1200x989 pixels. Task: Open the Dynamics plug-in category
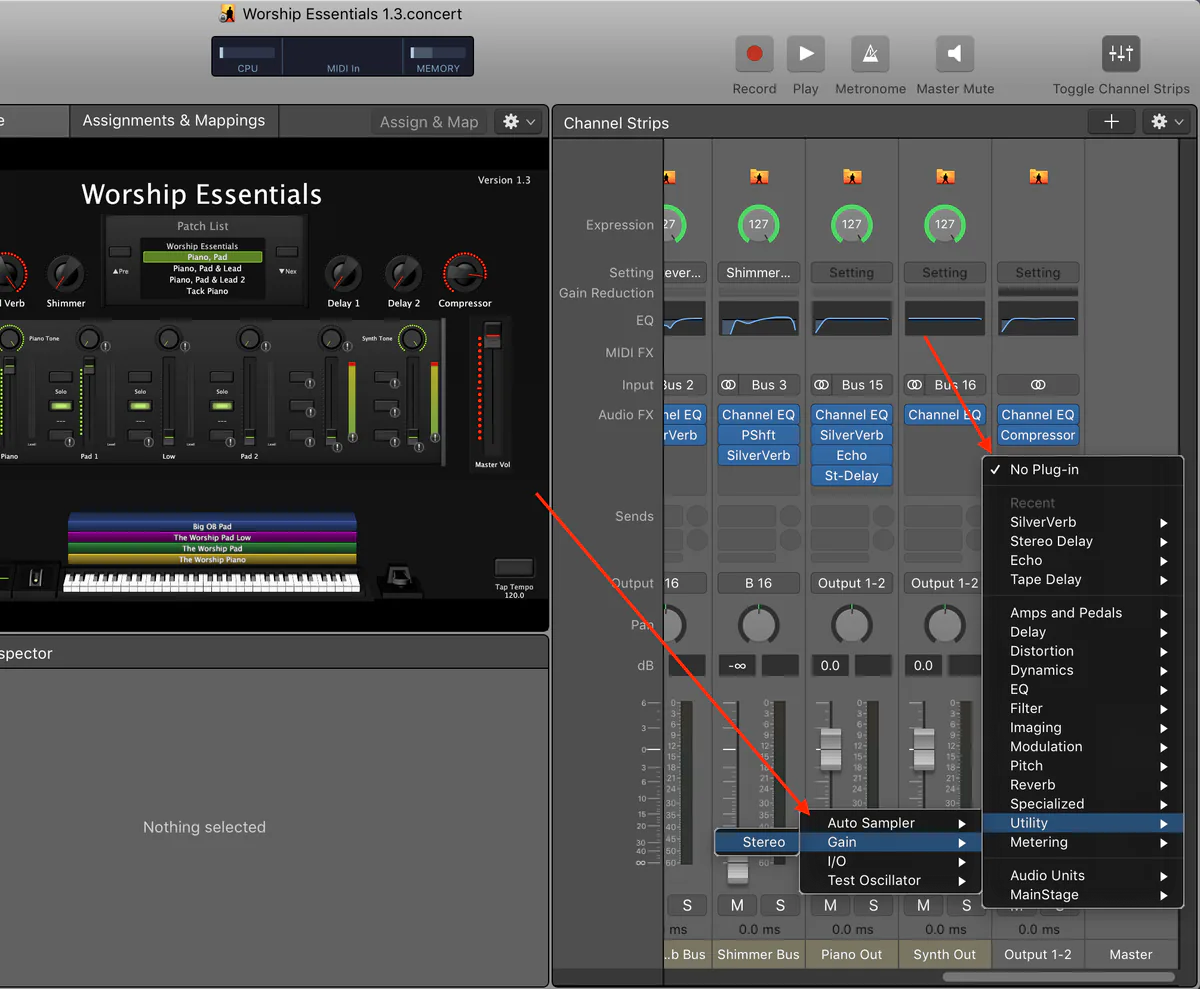[x=1083, y=671]
